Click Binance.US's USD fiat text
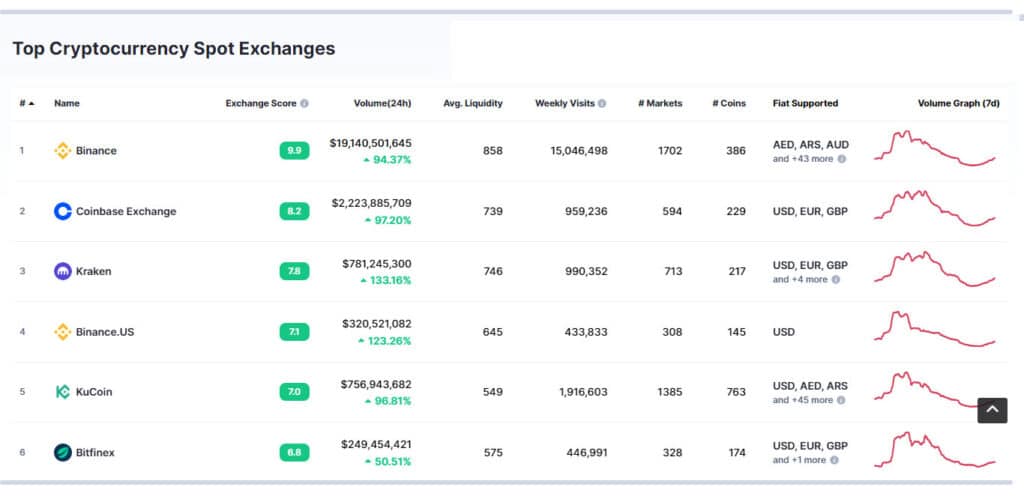 (784, 332)
